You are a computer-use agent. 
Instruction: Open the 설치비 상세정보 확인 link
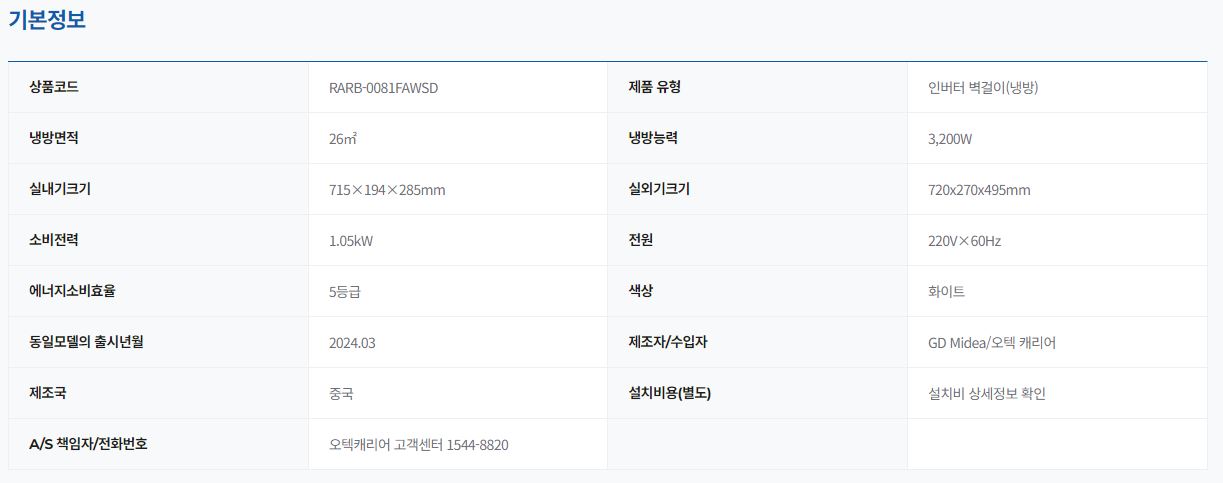(x=987, y=394)
